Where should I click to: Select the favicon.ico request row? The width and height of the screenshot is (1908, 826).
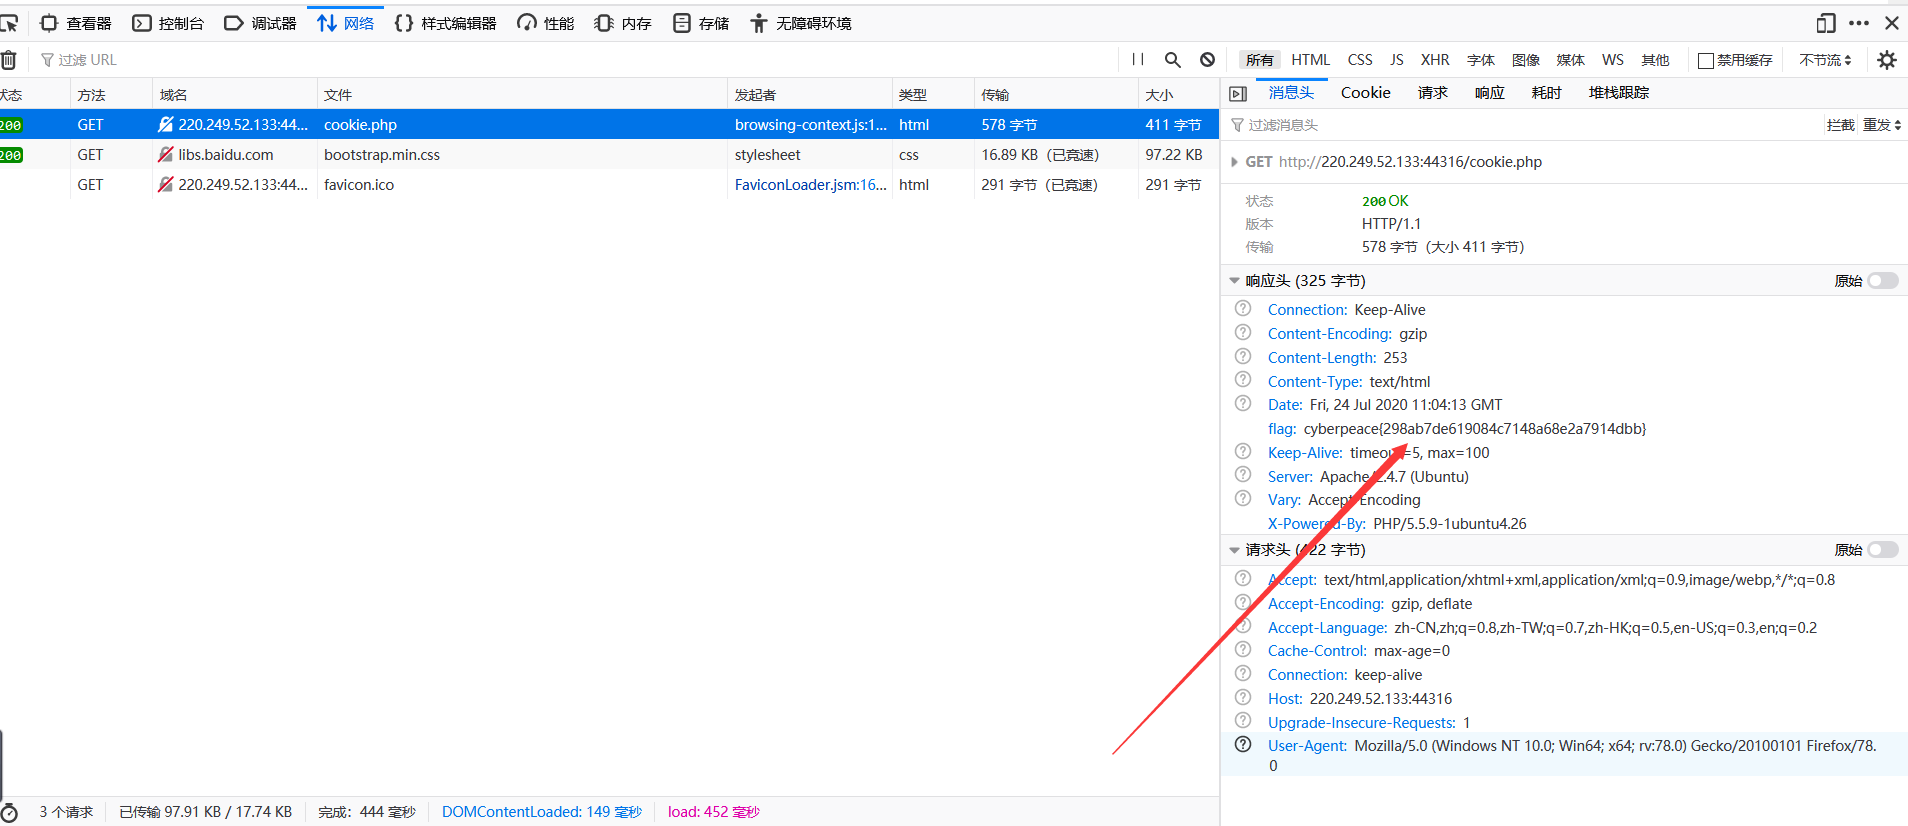click(x=609, y=185)
